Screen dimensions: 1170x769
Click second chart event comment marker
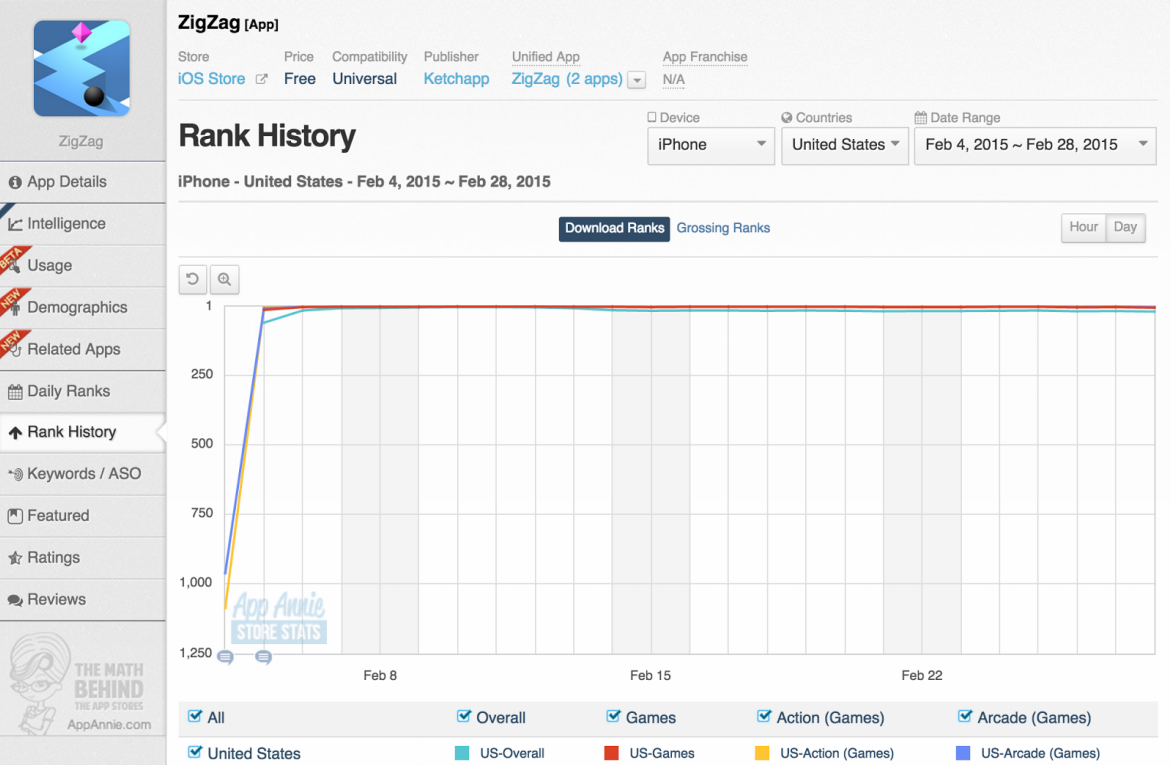(263, 657)
